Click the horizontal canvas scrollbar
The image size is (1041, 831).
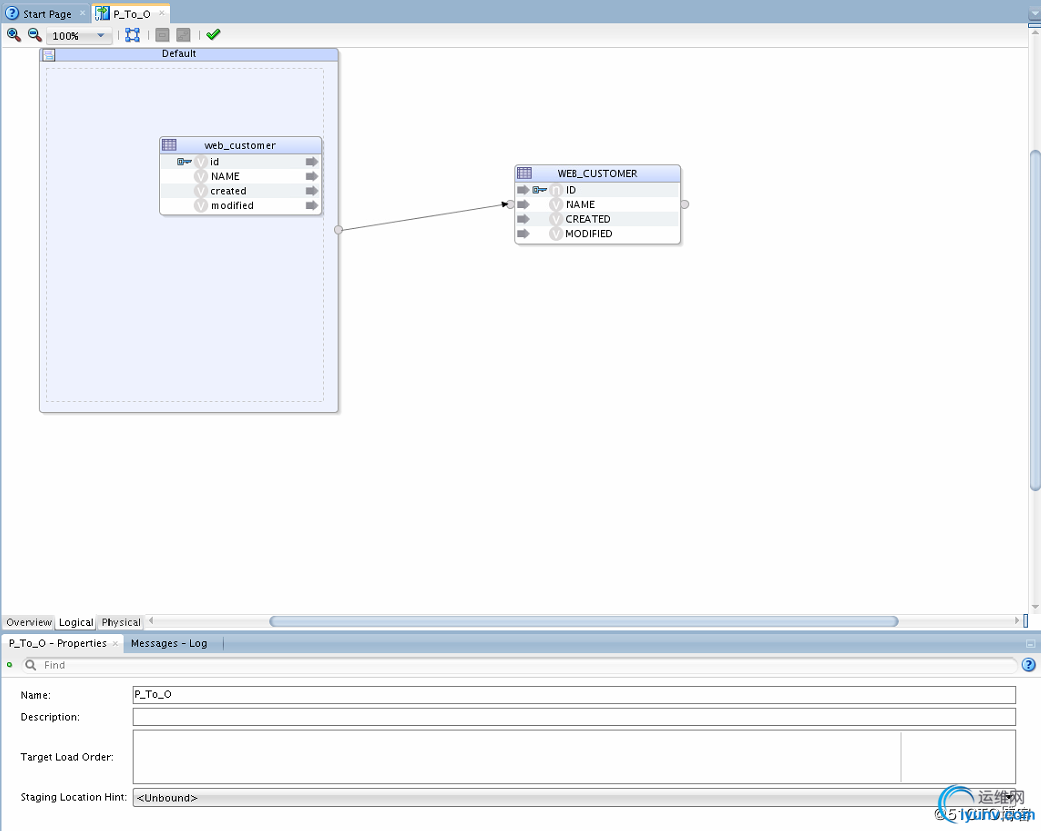point(583,622)
